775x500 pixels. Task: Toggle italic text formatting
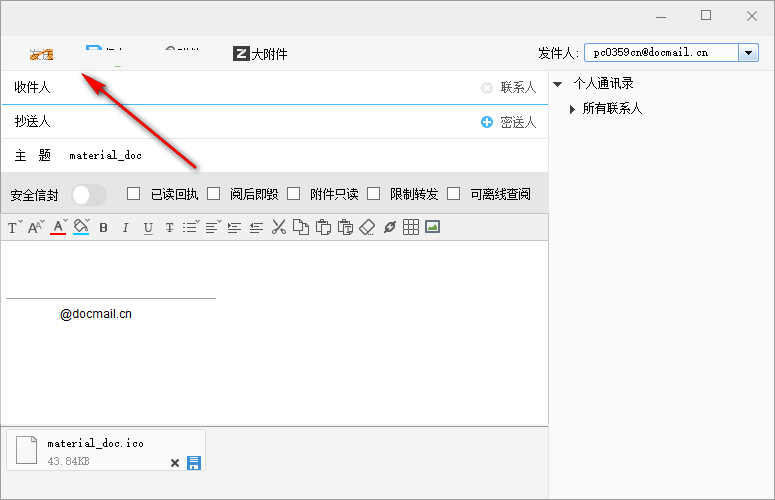click(125, 228)
